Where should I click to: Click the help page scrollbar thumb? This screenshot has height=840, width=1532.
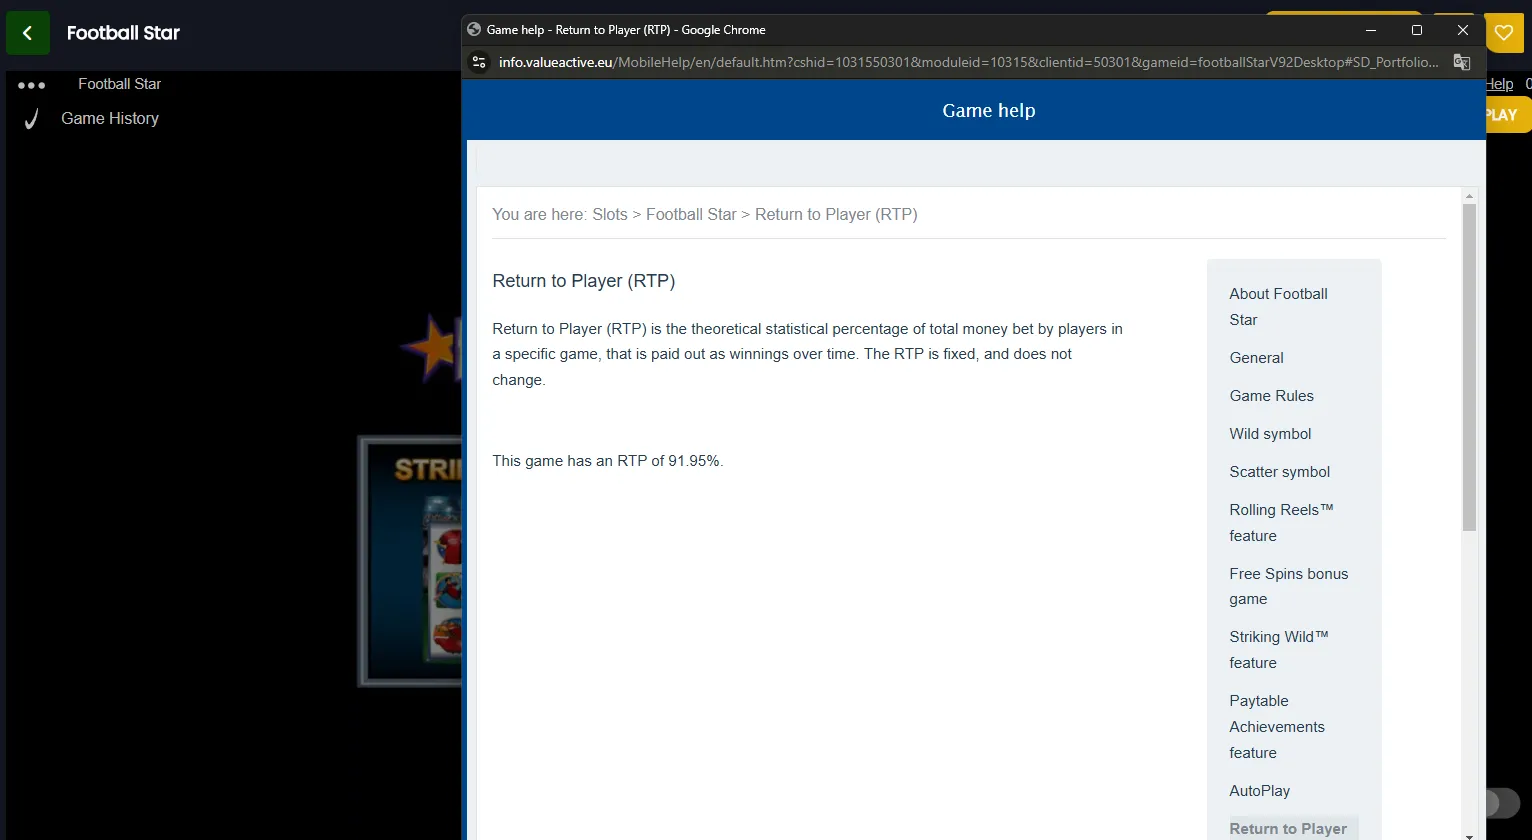pyautogui.click(x=1469, y=367)
